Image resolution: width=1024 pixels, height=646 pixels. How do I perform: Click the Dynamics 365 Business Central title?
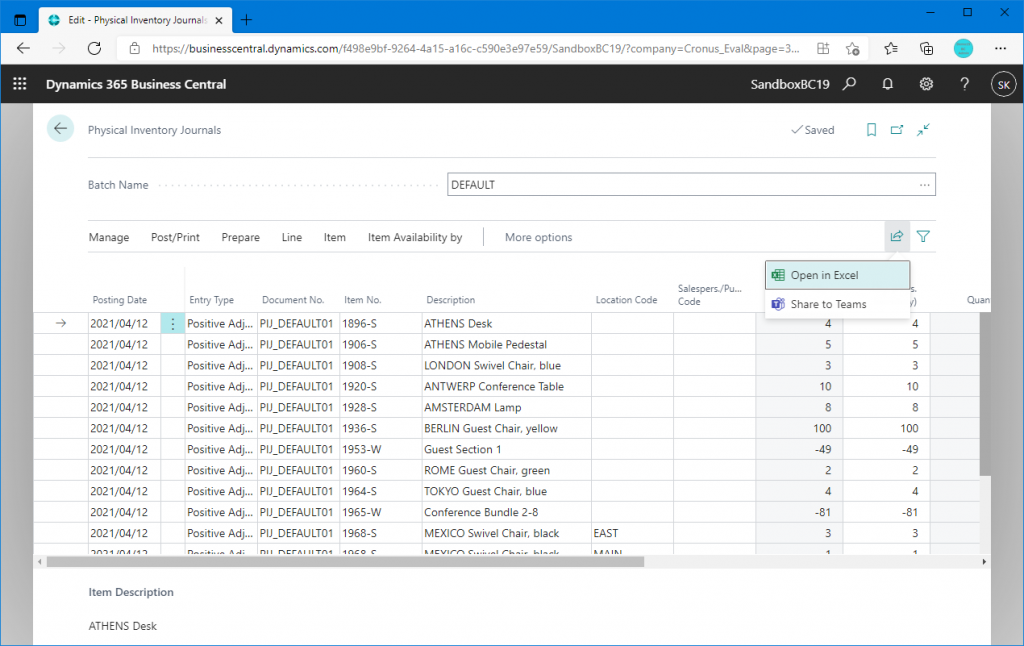click(x=136, y=84)
